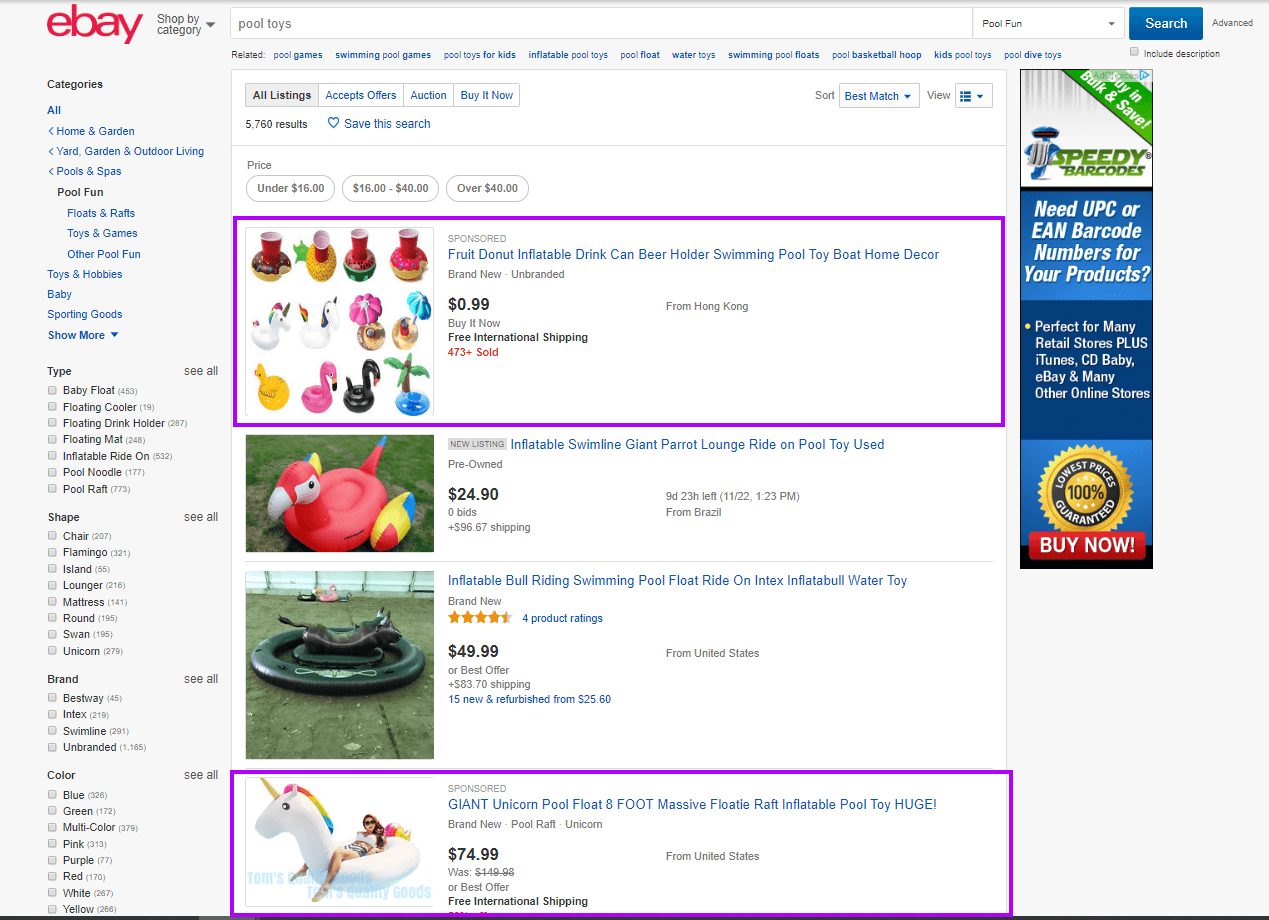Open the Pool Fun category dropdown beside search
This screenshot has height=920, width=1269.
[1047, 22]
